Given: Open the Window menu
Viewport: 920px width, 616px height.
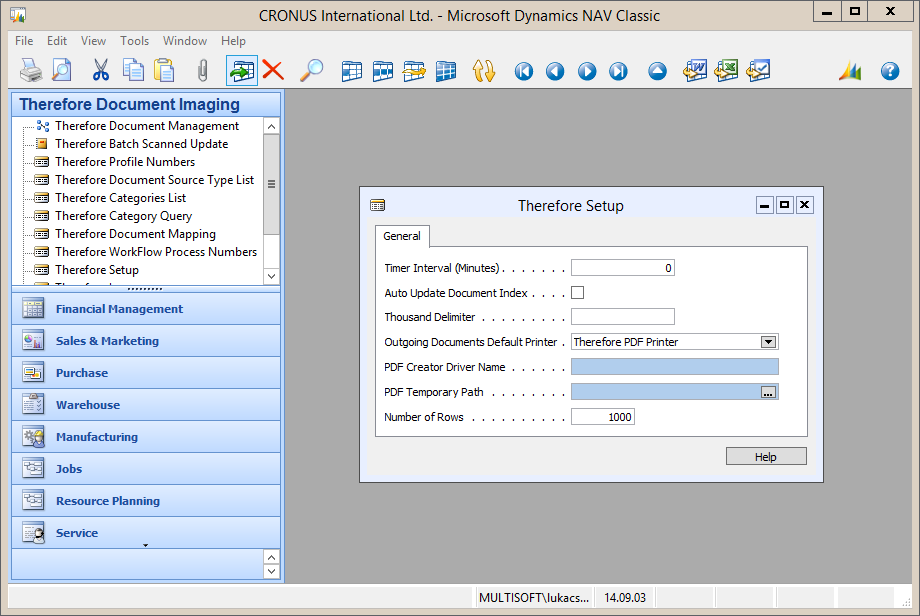Looking at the screenshot, I should [185, 40].
